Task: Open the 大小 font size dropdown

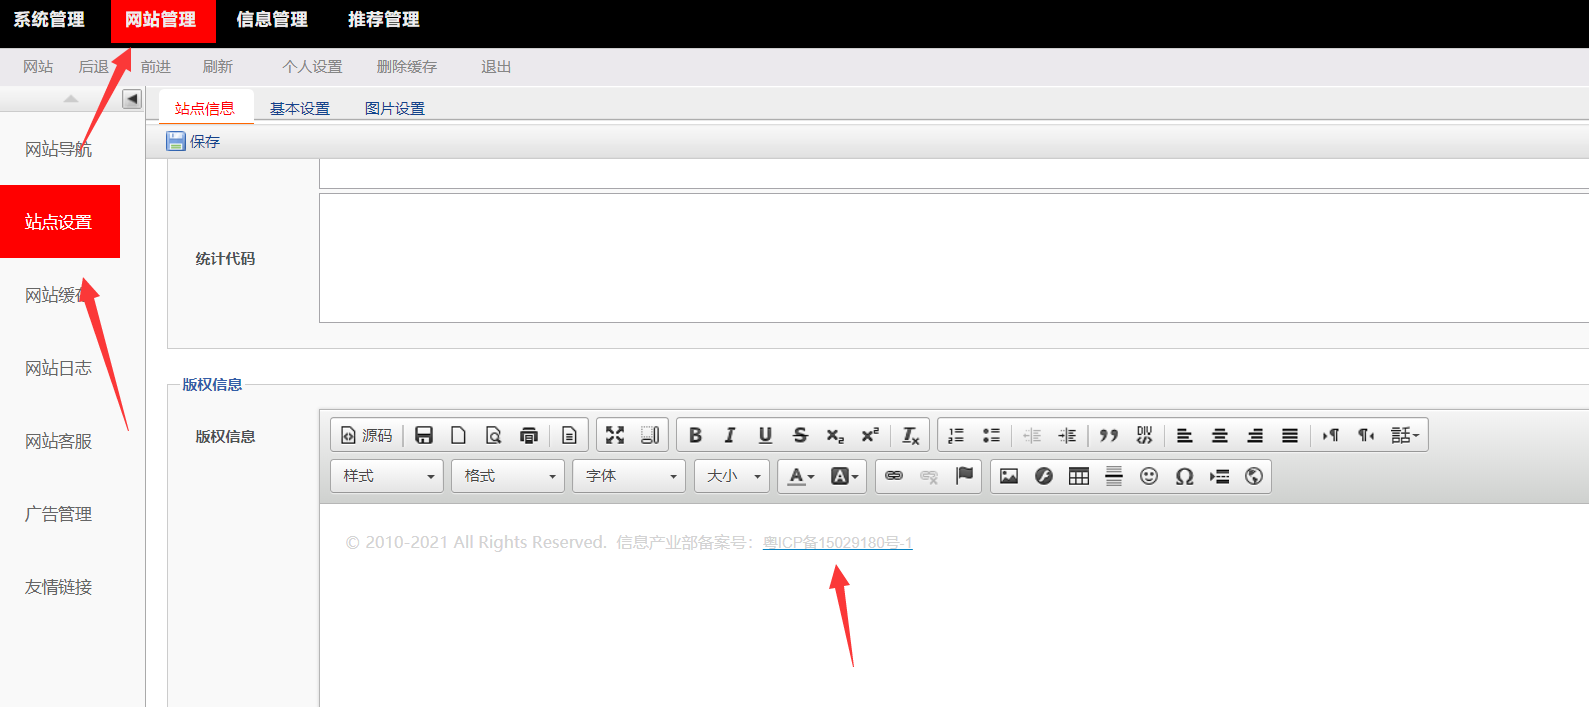Action: click(x=732, y=476)
